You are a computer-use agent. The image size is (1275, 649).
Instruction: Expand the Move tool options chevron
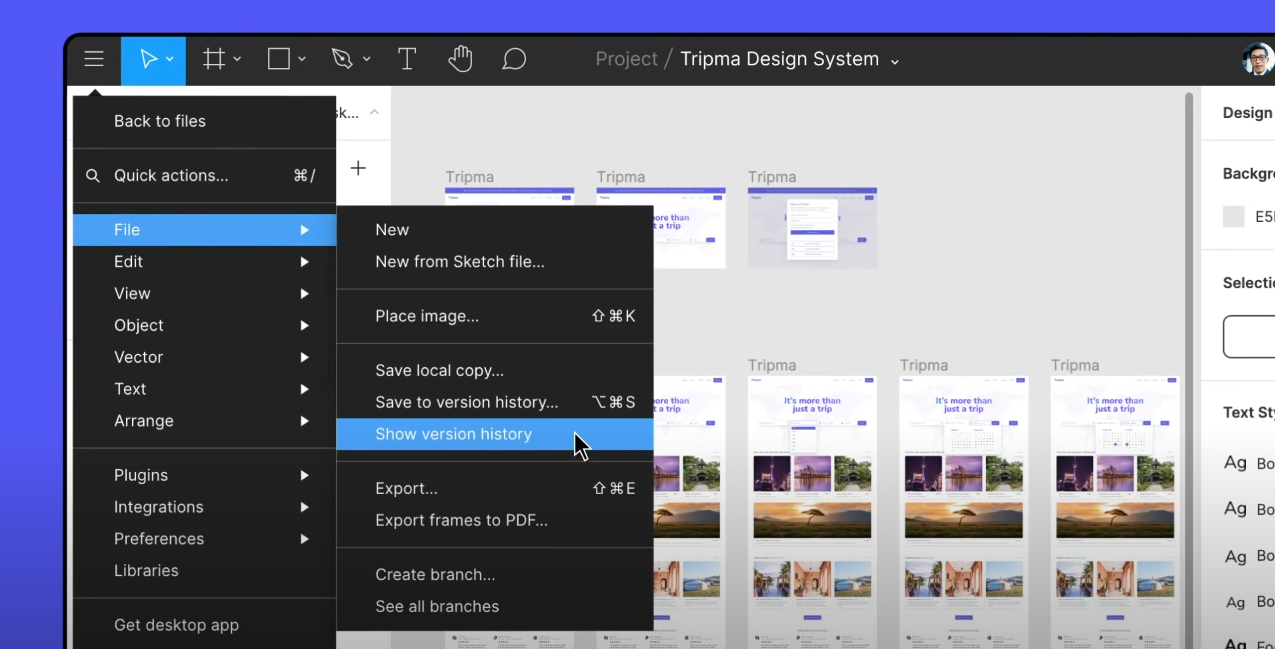(170, 60)
